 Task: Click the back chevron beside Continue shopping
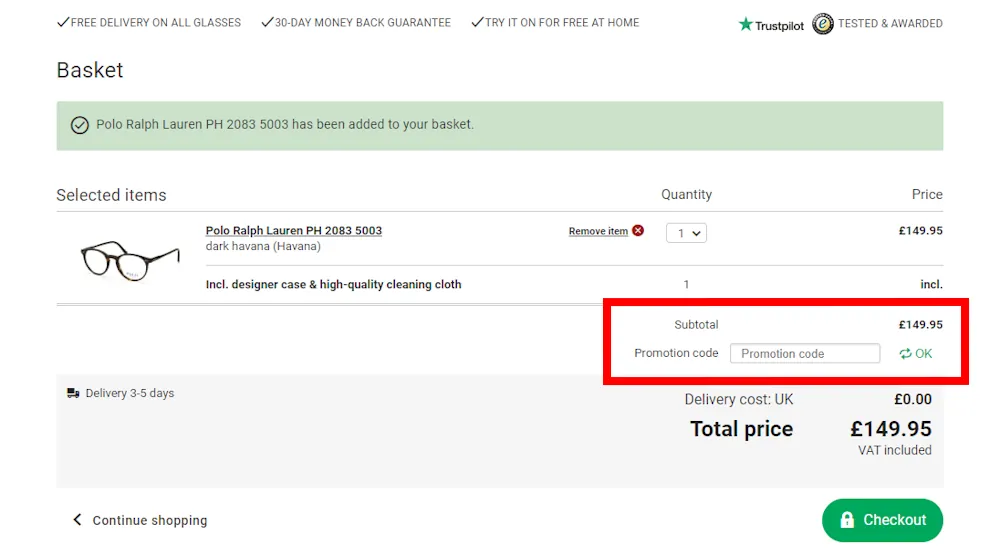pos(77,520)
